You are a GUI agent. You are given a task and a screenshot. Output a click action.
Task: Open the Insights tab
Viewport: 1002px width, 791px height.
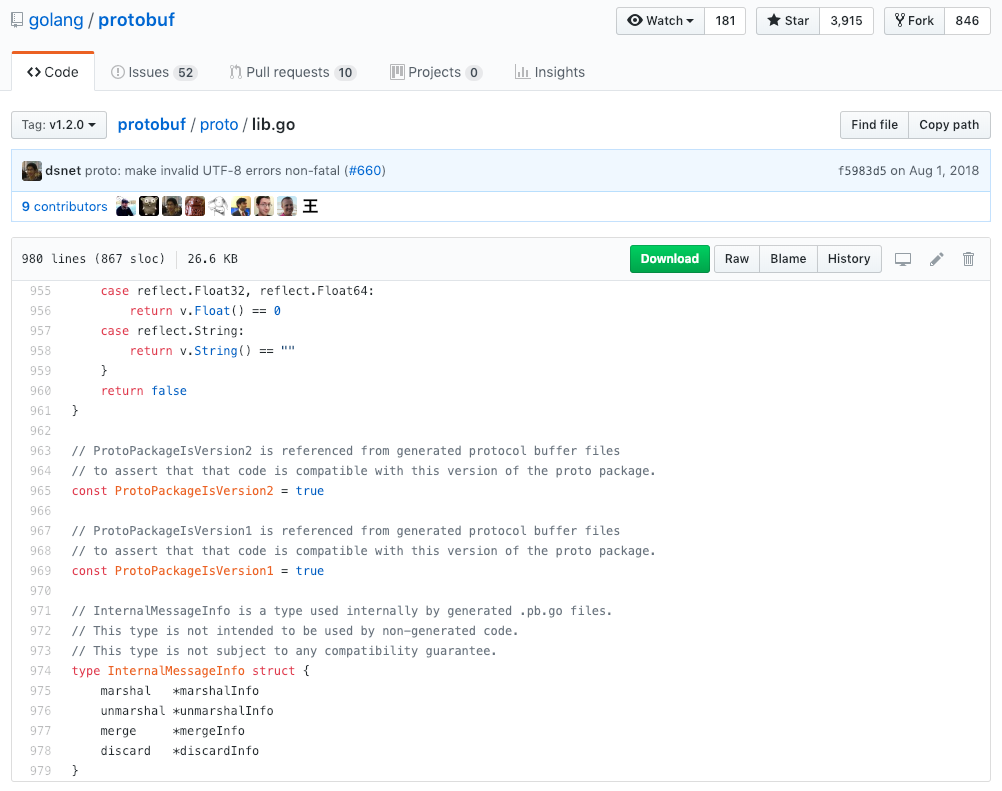tap(550, 72)
